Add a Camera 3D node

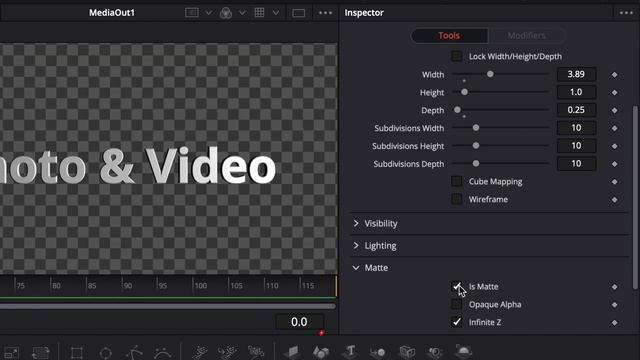[407, 352]
